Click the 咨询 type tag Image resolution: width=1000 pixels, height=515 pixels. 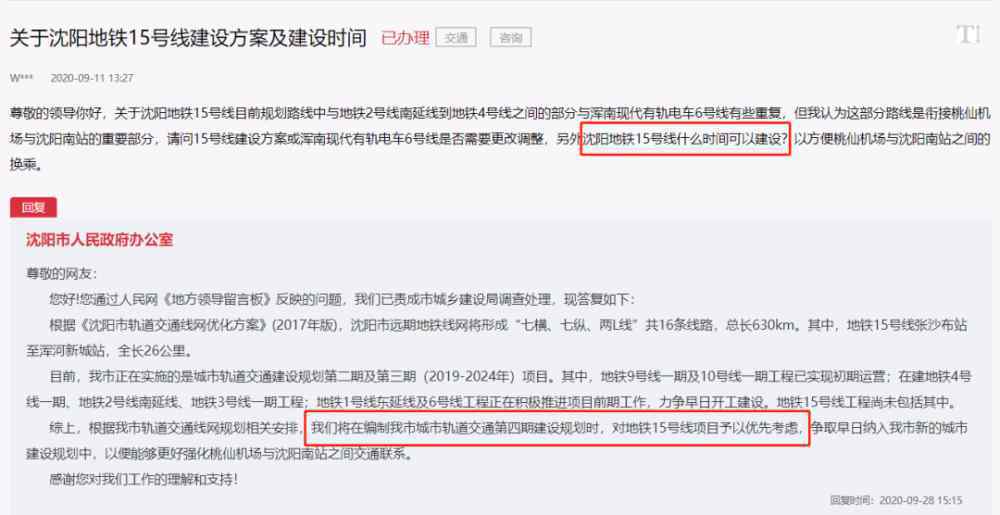pos(510,38)
